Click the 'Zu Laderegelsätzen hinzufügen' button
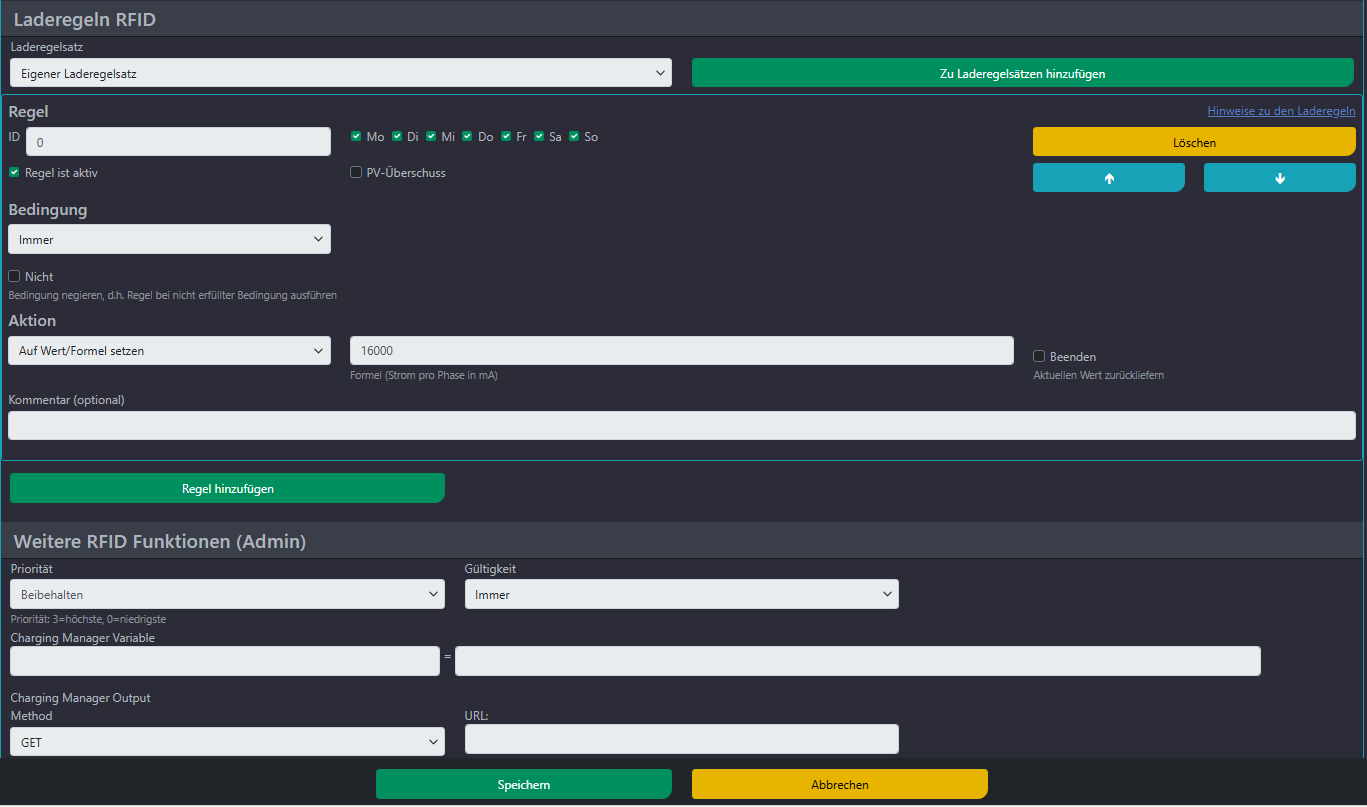The width and height of the screenshot is (1367, 807). pos(1022,73)
